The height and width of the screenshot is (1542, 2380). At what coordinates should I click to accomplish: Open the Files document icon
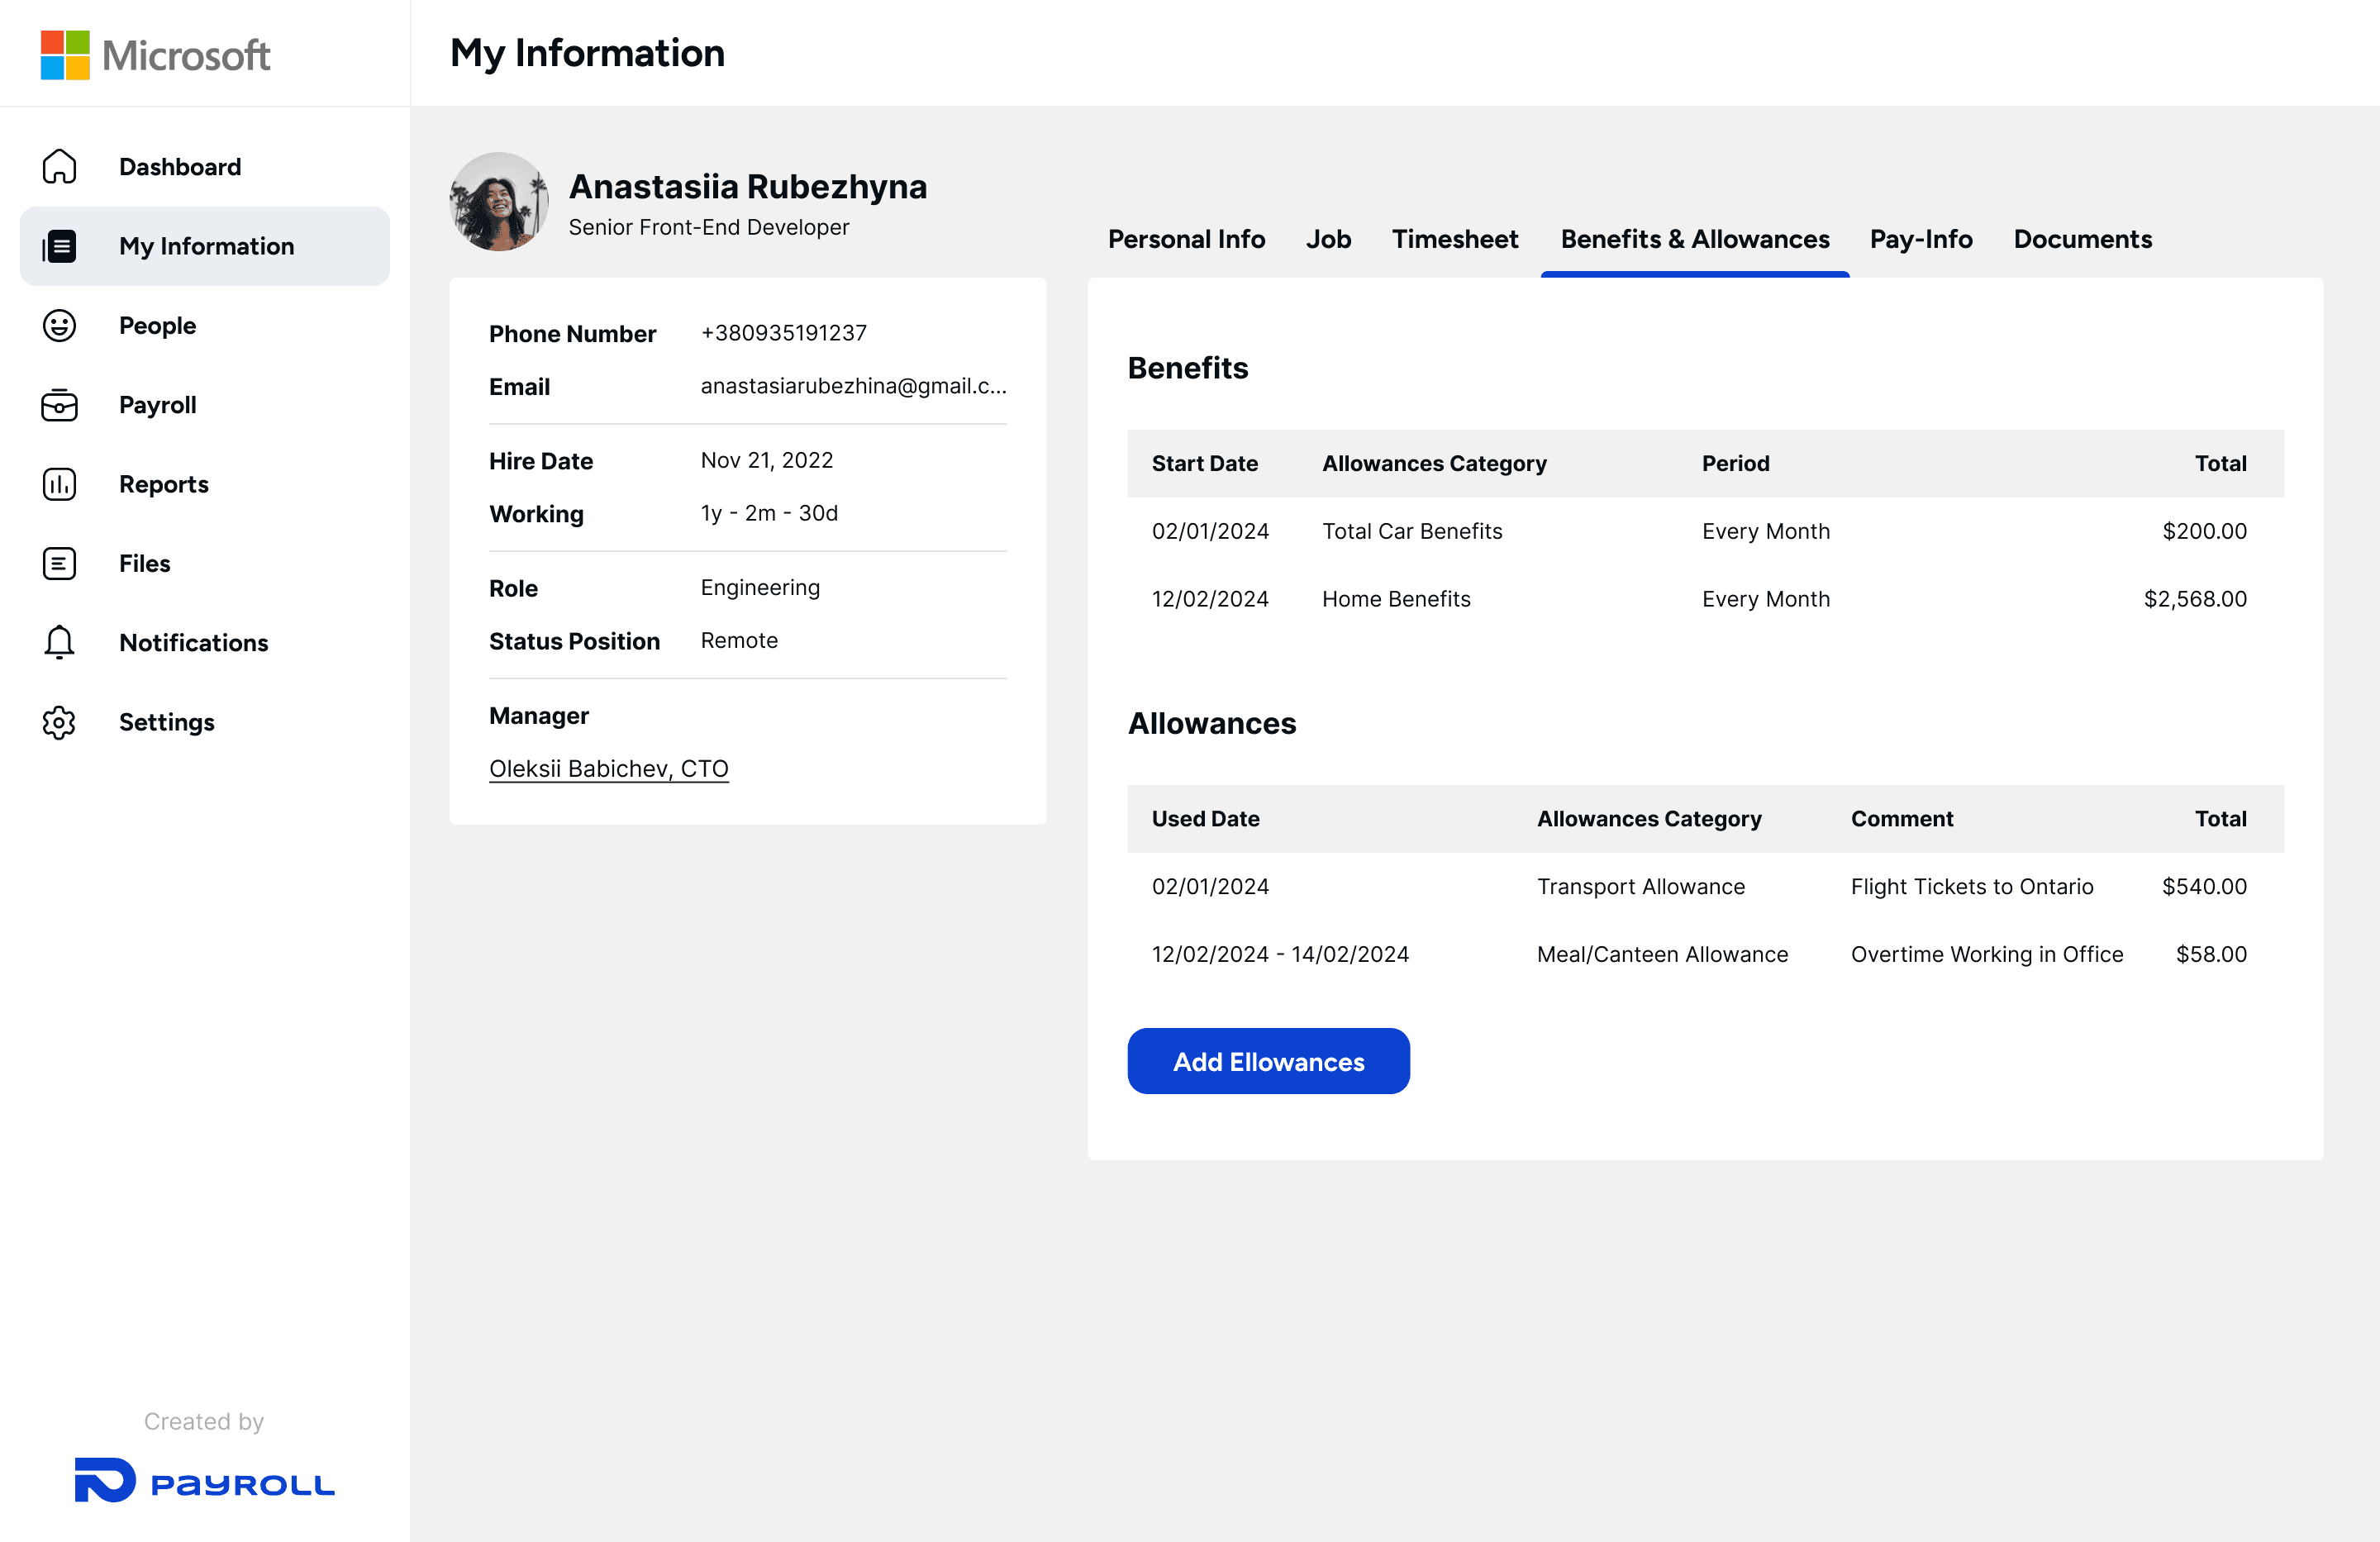point(59,564)
